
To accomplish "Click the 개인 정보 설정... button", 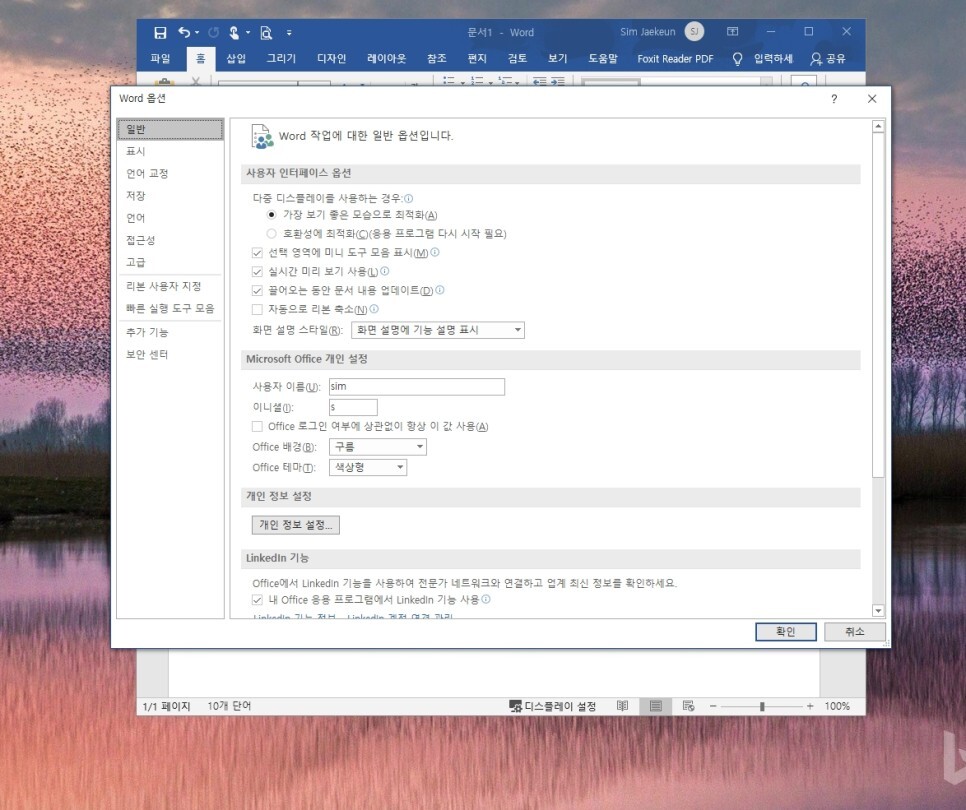I will (x=296, y=525).
